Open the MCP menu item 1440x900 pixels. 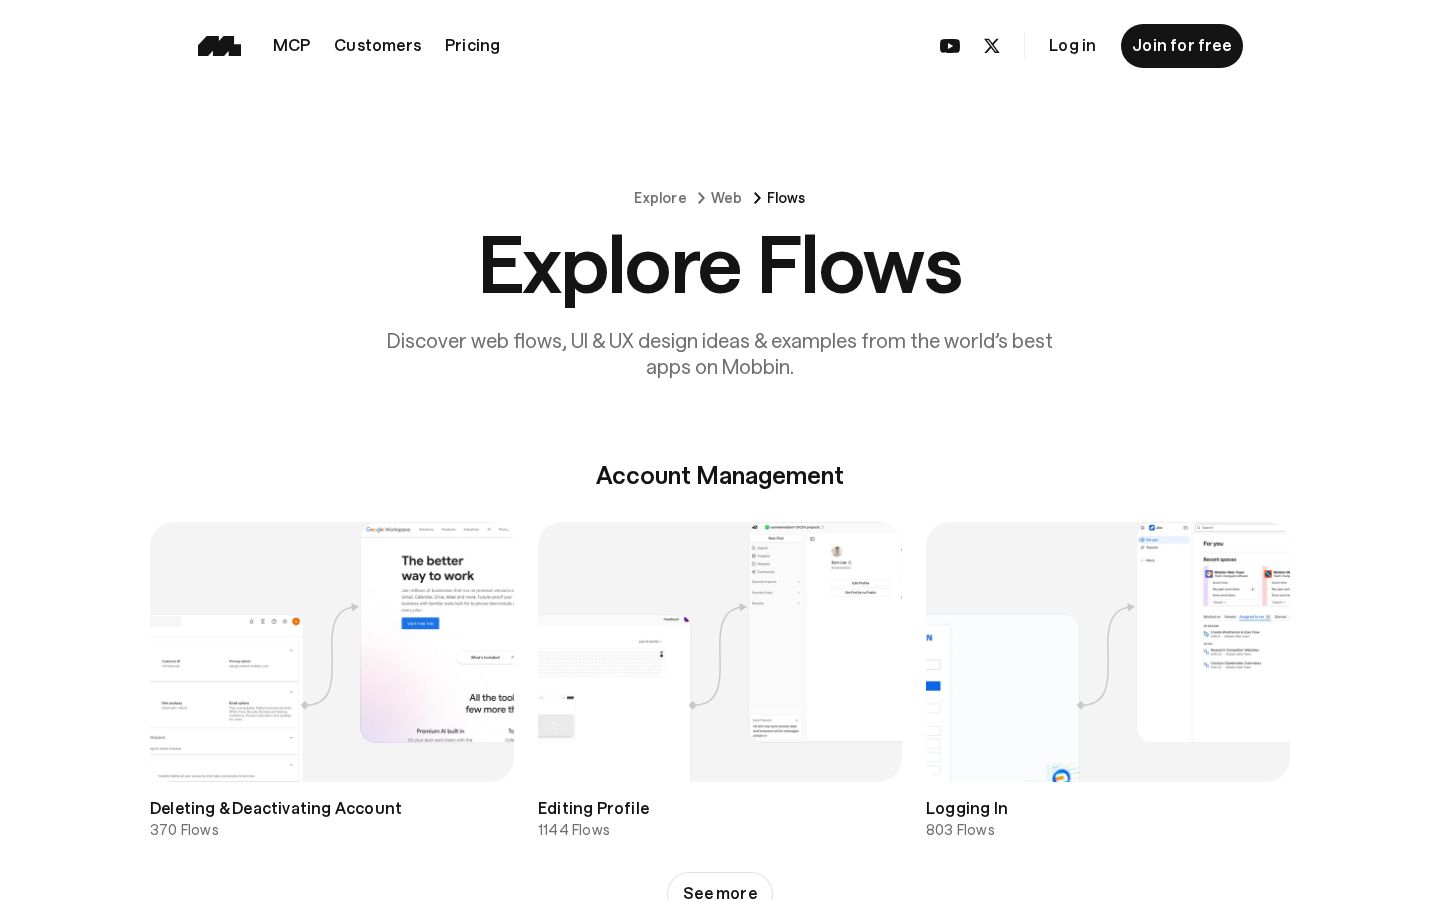tap(292, 45)
